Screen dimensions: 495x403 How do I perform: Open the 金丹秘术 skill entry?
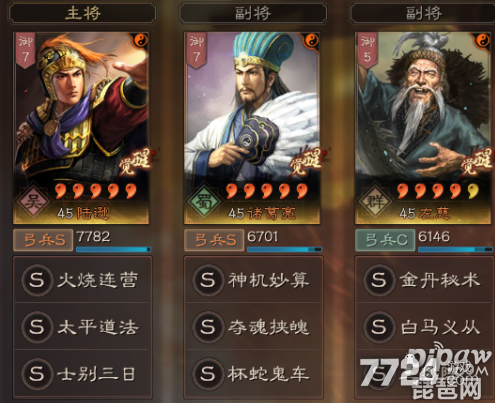[x=424, y=279]
